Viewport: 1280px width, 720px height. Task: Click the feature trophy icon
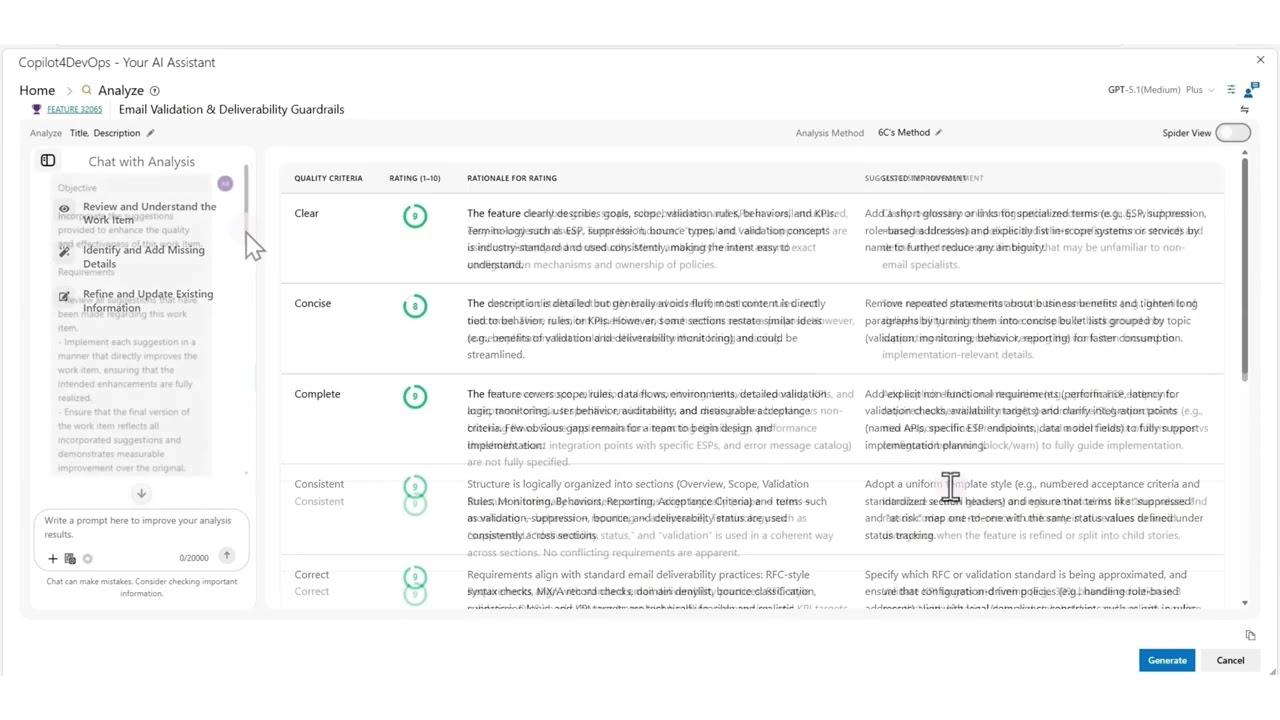tap(37, 109)
